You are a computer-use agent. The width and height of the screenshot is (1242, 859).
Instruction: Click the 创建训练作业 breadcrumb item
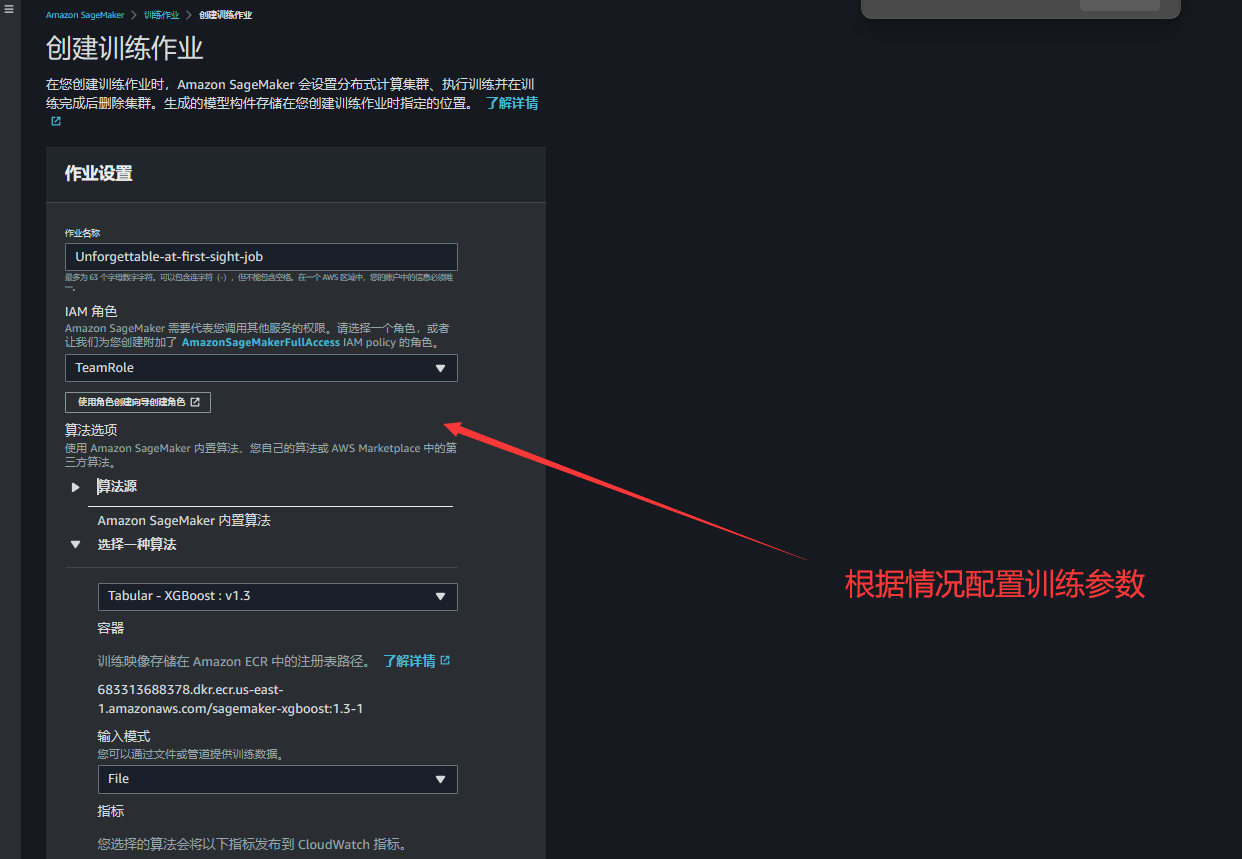225,15
